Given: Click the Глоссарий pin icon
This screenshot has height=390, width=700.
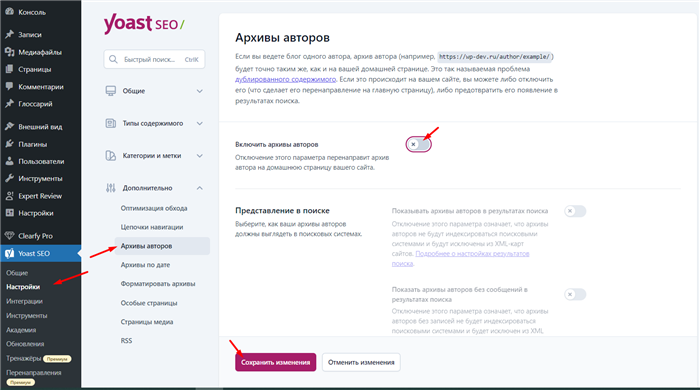Looking at the screenshot, I should 9,104.
